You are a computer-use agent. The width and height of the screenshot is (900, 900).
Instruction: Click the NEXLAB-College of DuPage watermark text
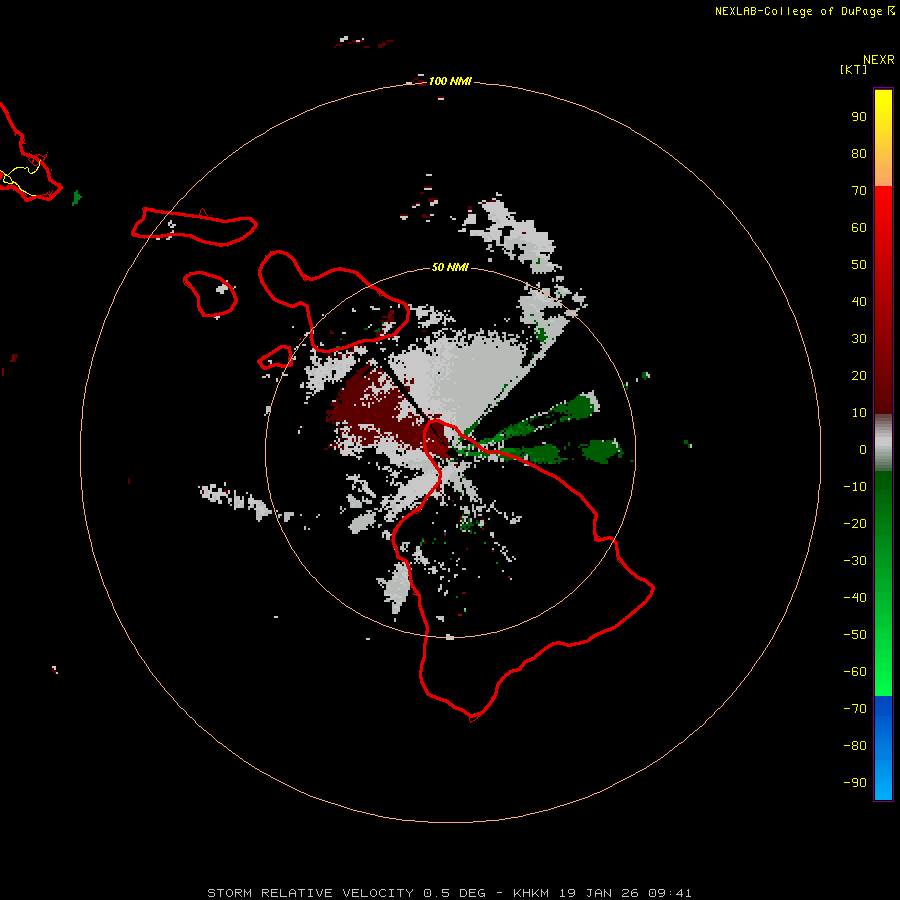pyautogui.click(x=798, y=11)
